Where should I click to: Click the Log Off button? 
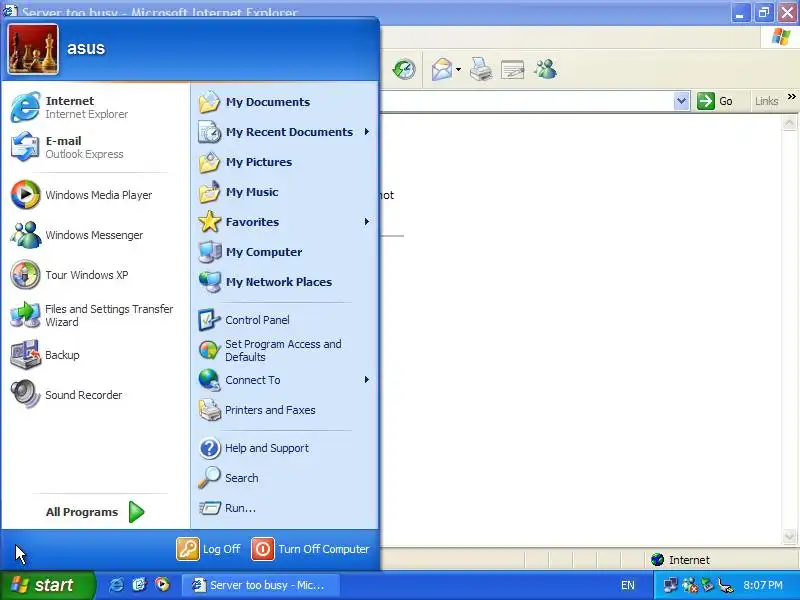pos(208,549)
